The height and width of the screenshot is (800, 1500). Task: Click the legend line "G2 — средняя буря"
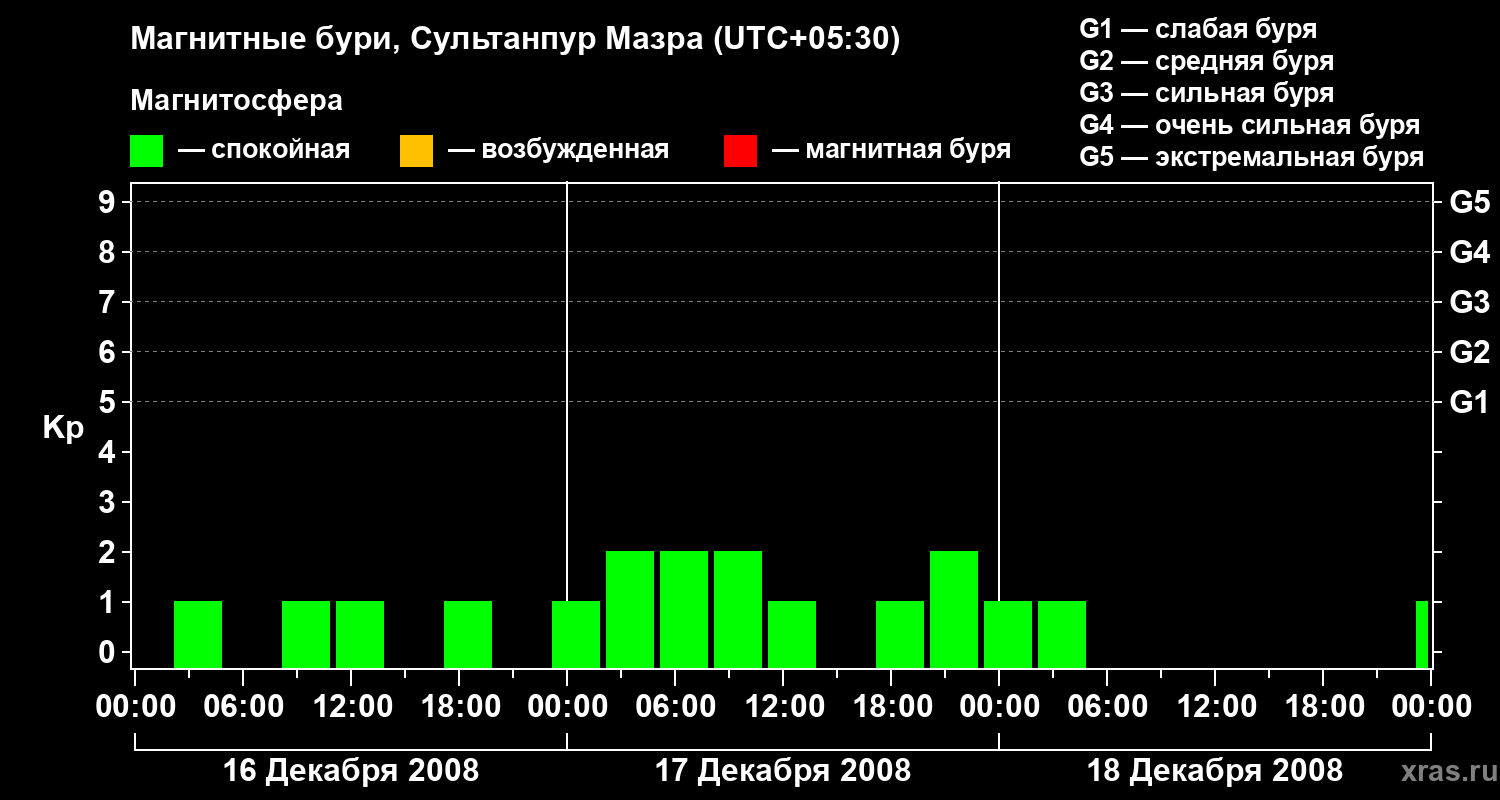point(1206,61)
